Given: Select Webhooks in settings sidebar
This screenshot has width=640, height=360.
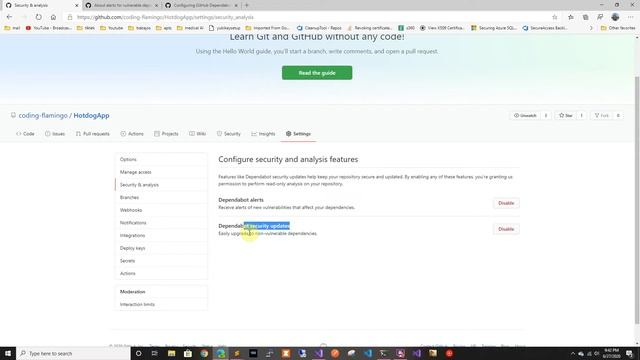Looking at the screenshot, I should pyautogui.click(x=161, y=210).
